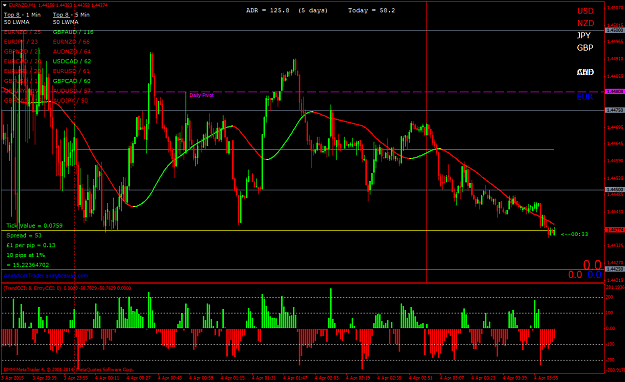Click the red current bid price tag on the axis
The width and height of the screenshot is (625, 382).
[615, 230]
